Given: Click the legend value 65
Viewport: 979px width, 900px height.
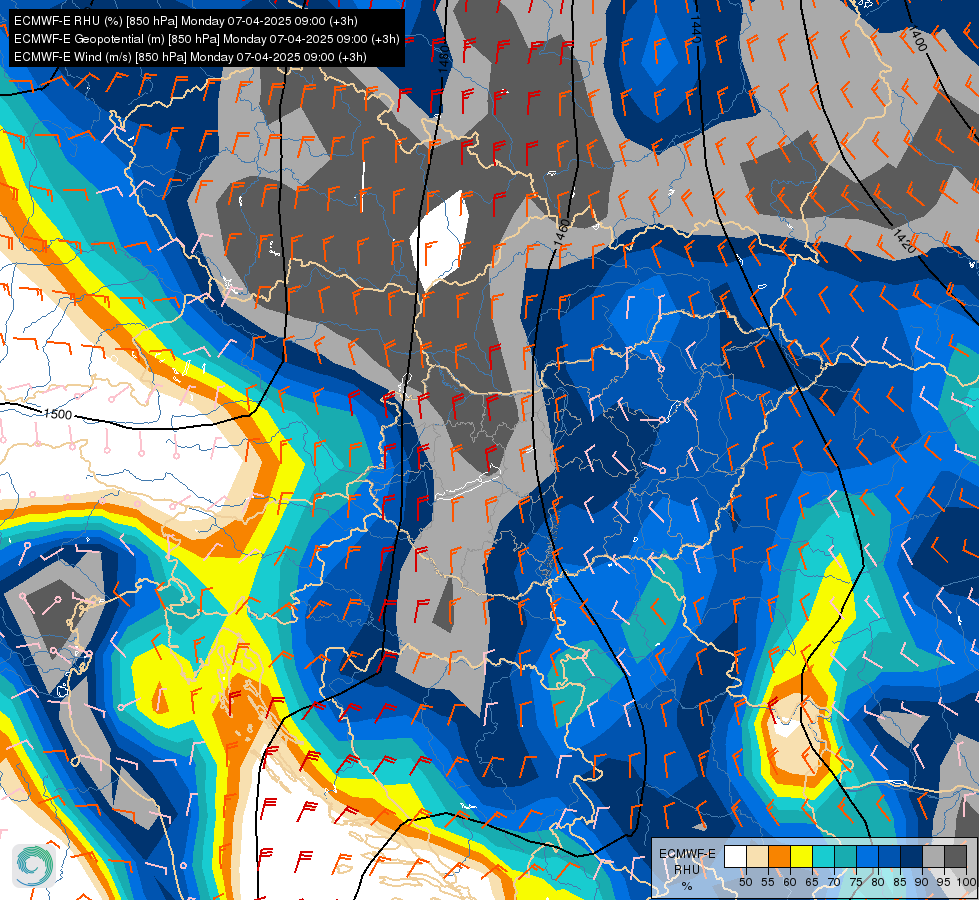Looking at the screenshot, I should coord(812,882).
